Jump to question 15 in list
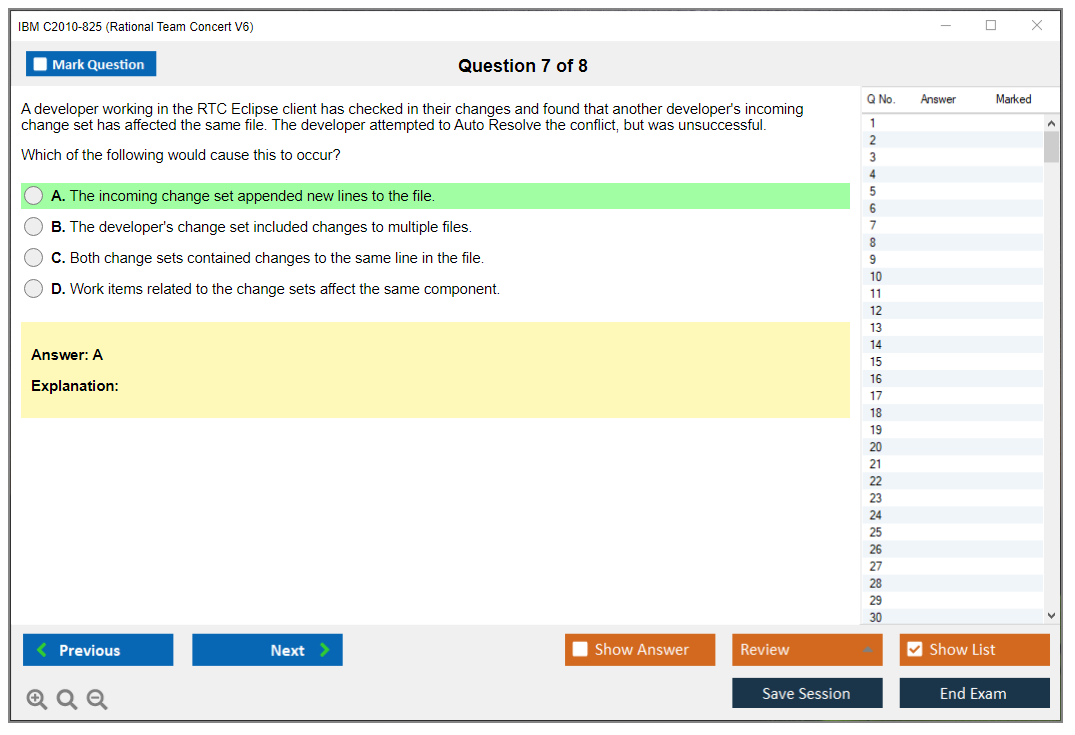Image resolution: width=1075 pixels, height=735 pixels. coord(876,362)
